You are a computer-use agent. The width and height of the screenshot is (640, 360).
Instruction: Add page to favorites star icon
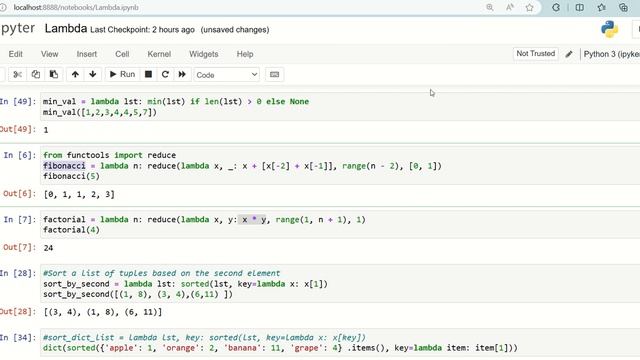[529, 7]
